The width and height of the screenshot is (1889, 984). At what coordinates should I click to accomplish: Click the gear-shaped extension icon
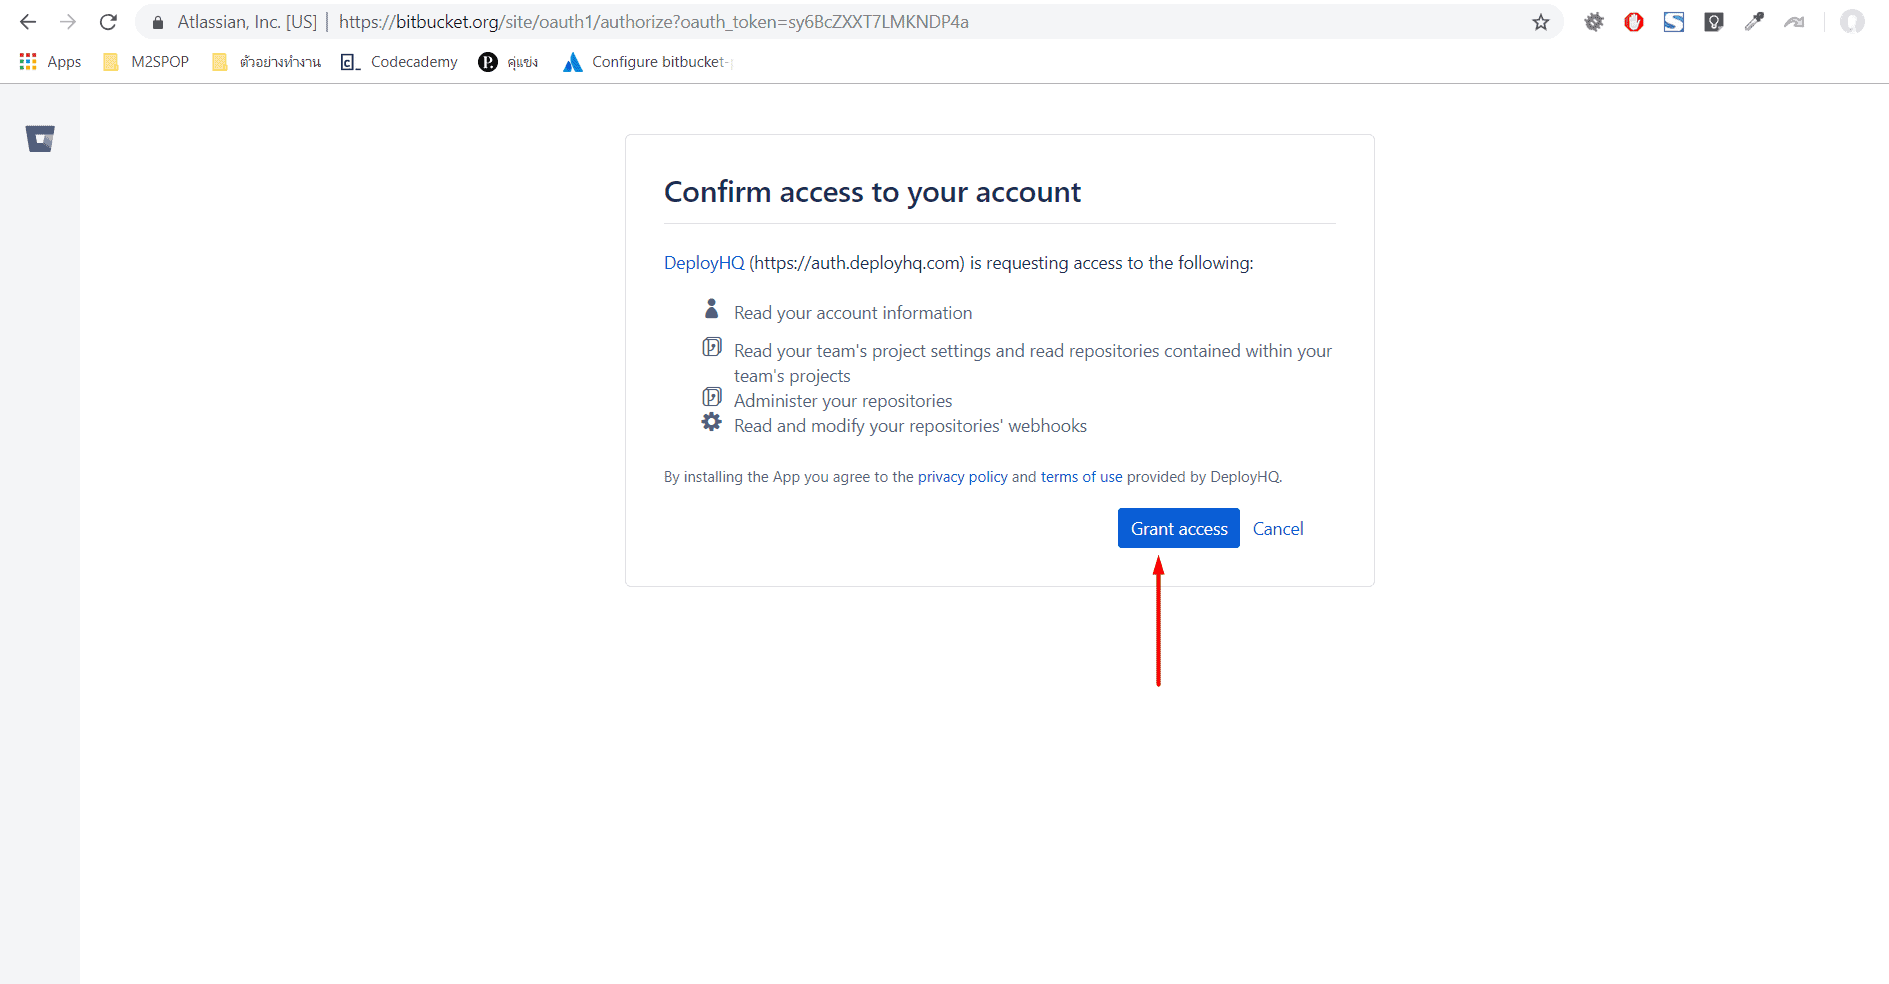click(x=1594, y=21)
